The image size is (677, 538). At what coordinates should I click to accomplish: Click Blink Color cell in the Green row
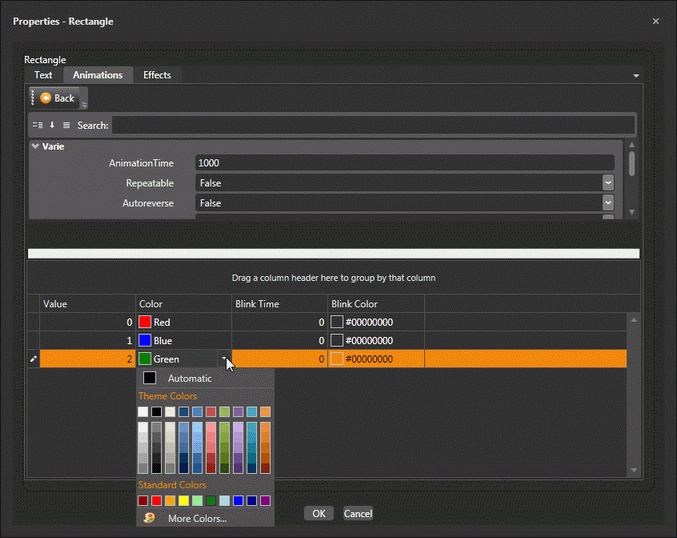click(x=376, y=359)
